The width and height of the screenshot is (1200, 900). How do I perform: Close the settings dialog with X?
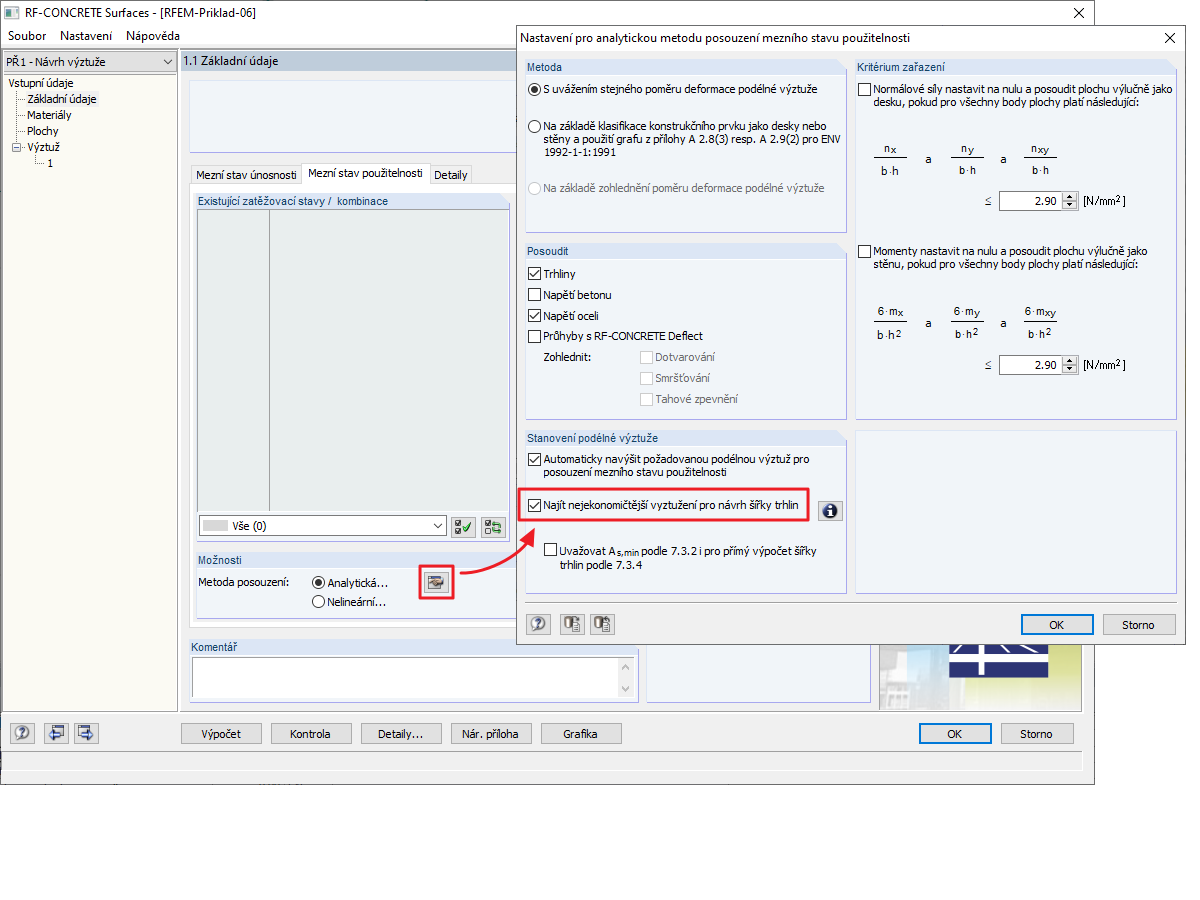pyautogui.click(x=1170, y=38)
